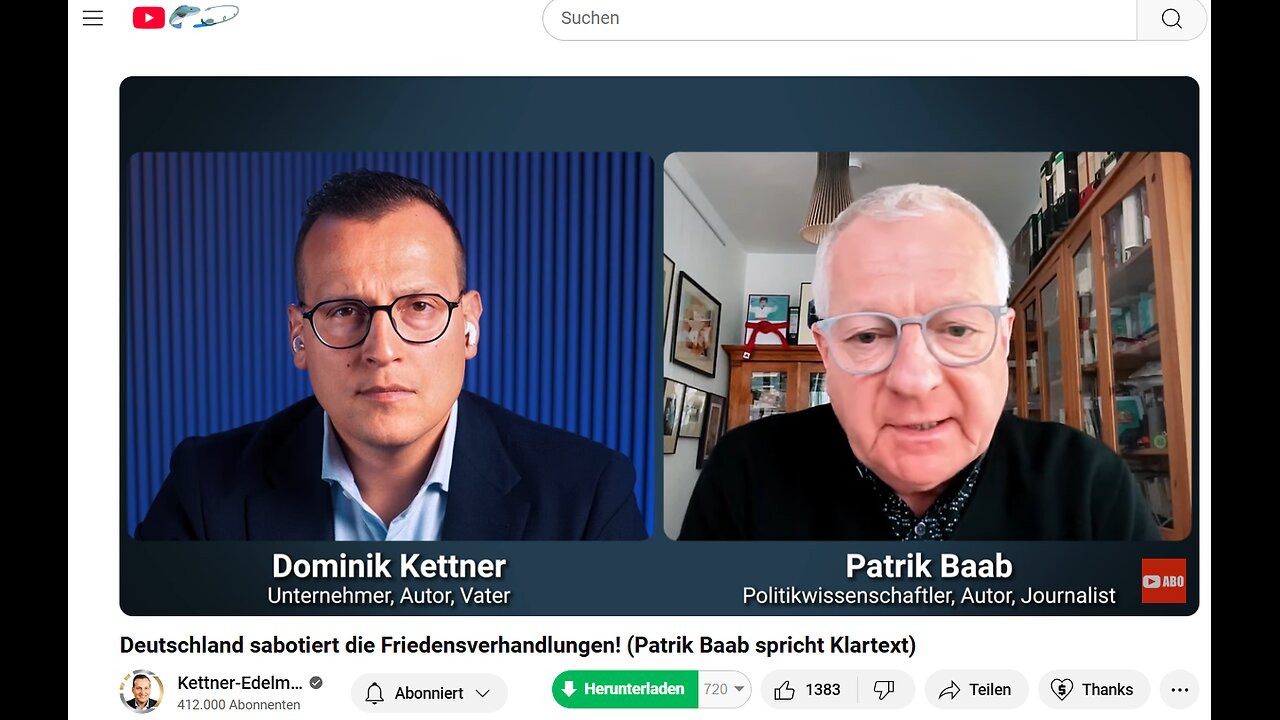Click the 412.000 Abonnenten subscriber count
The height and width of the screenshot is (720, 1280).
239,705
